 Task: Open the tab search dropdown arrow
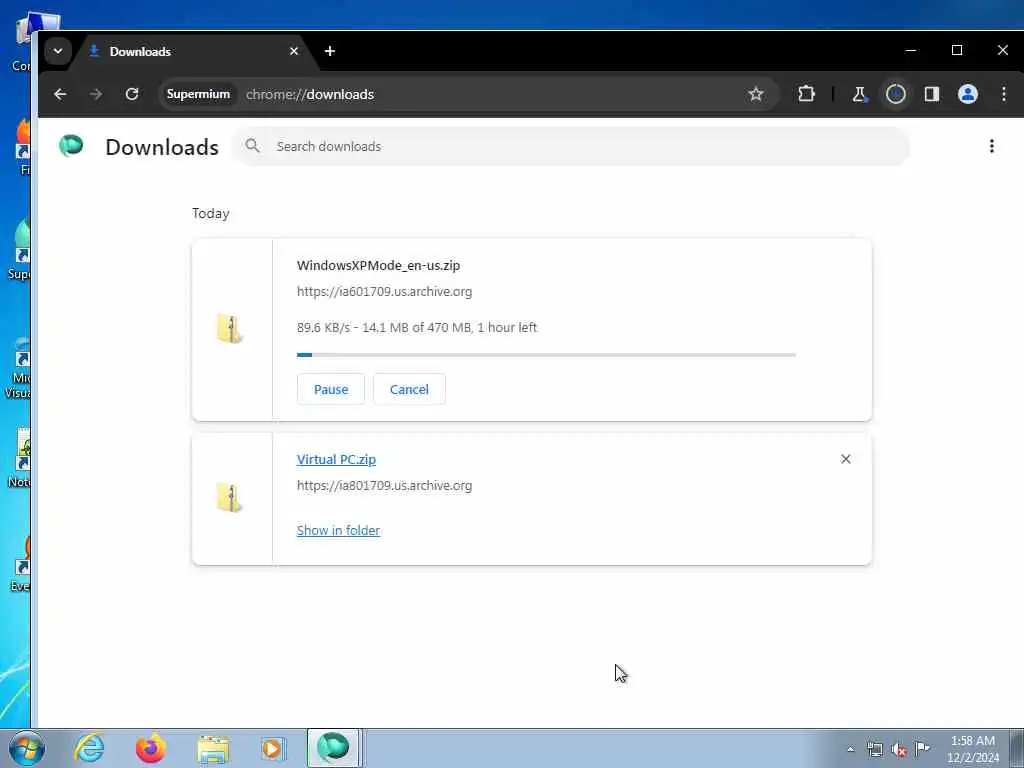coord(57,51)
